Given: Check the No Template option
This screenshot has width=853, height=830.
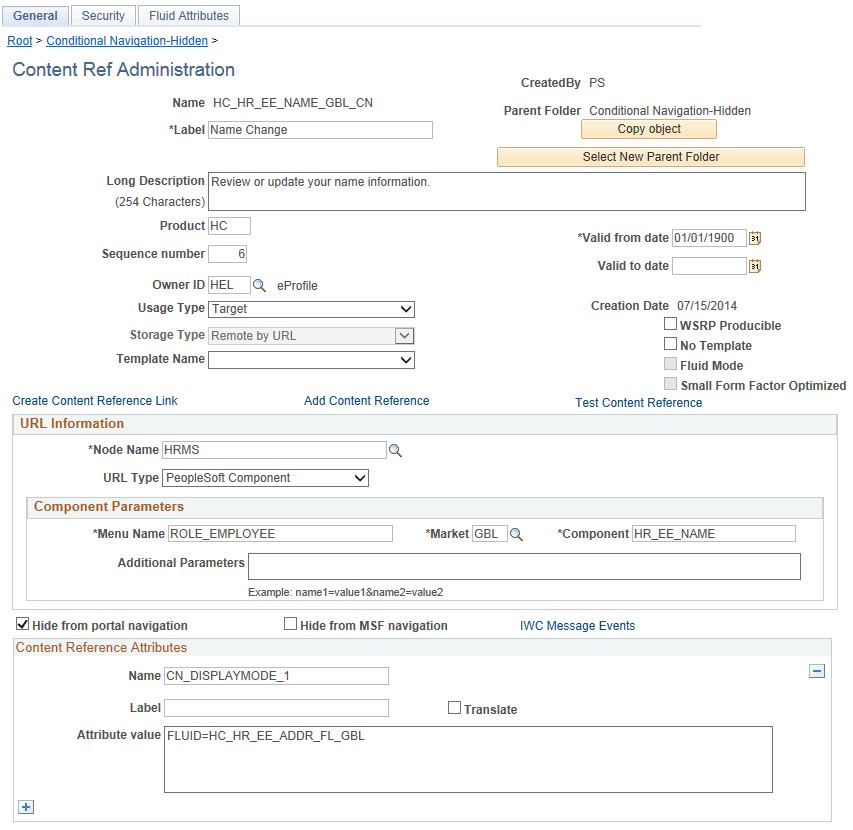Looking at the screenshot, I should 670,344.
